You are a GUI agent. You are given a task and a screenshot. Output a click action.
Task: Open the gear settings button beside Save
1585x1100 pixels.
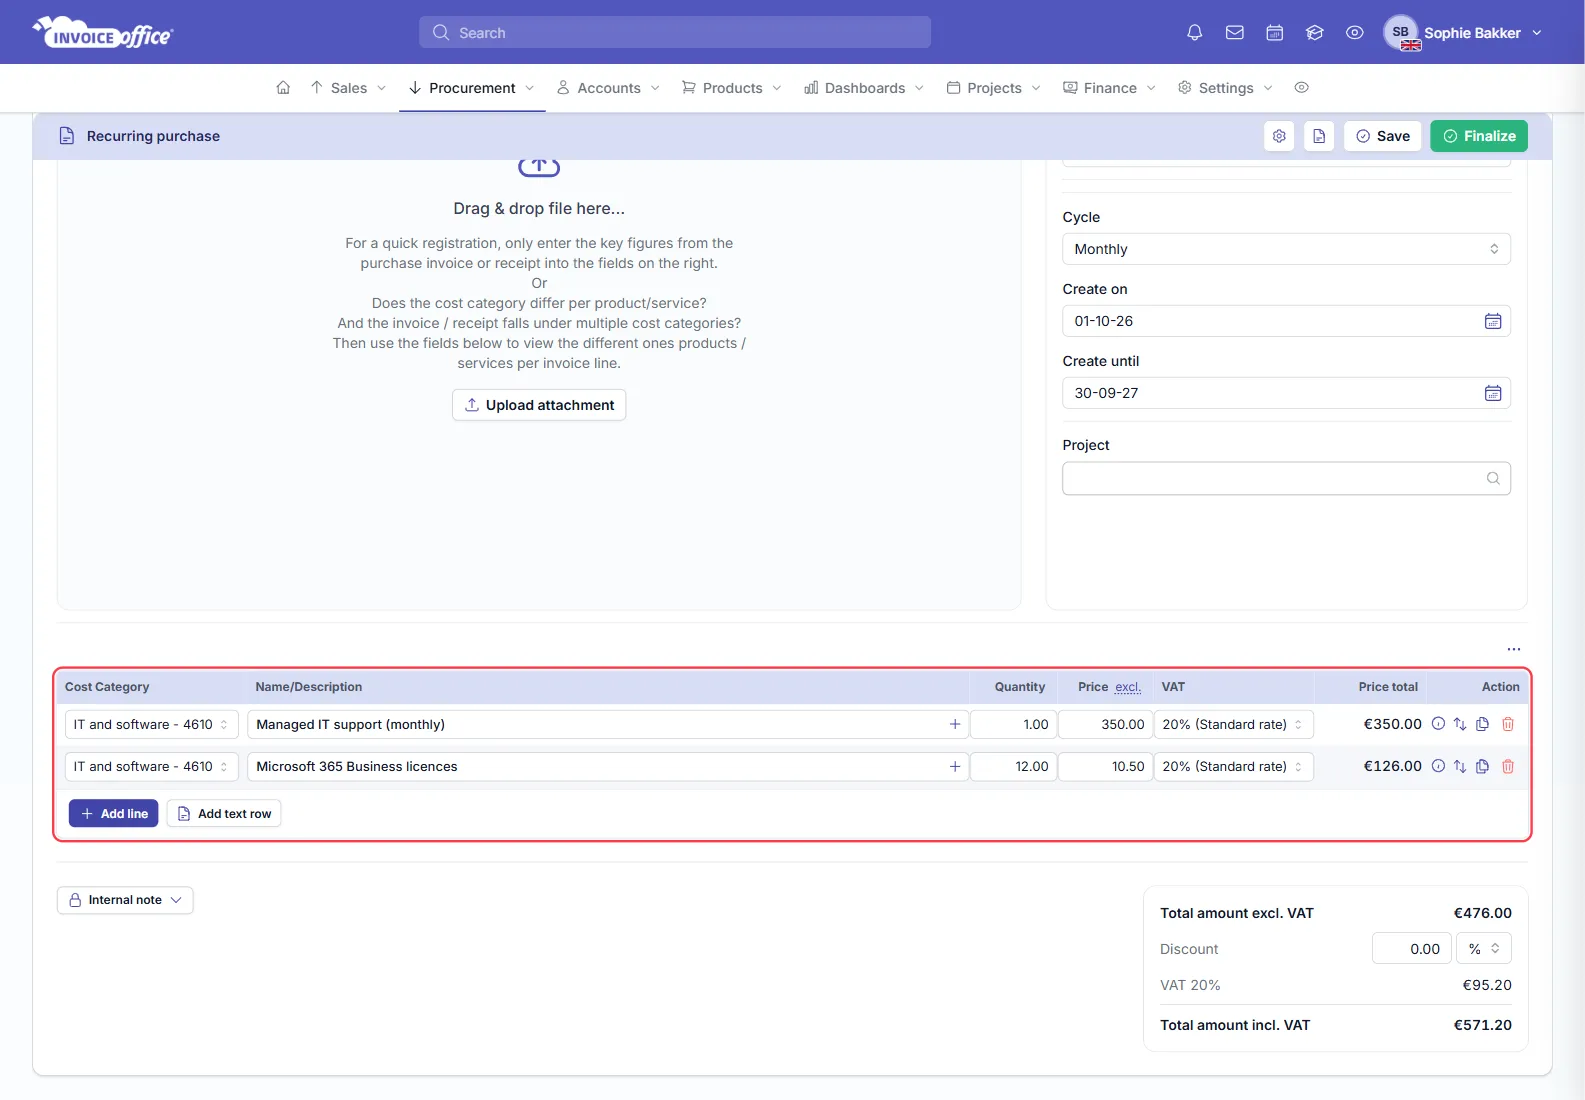pyautogui.click(x=1279, y=136)
